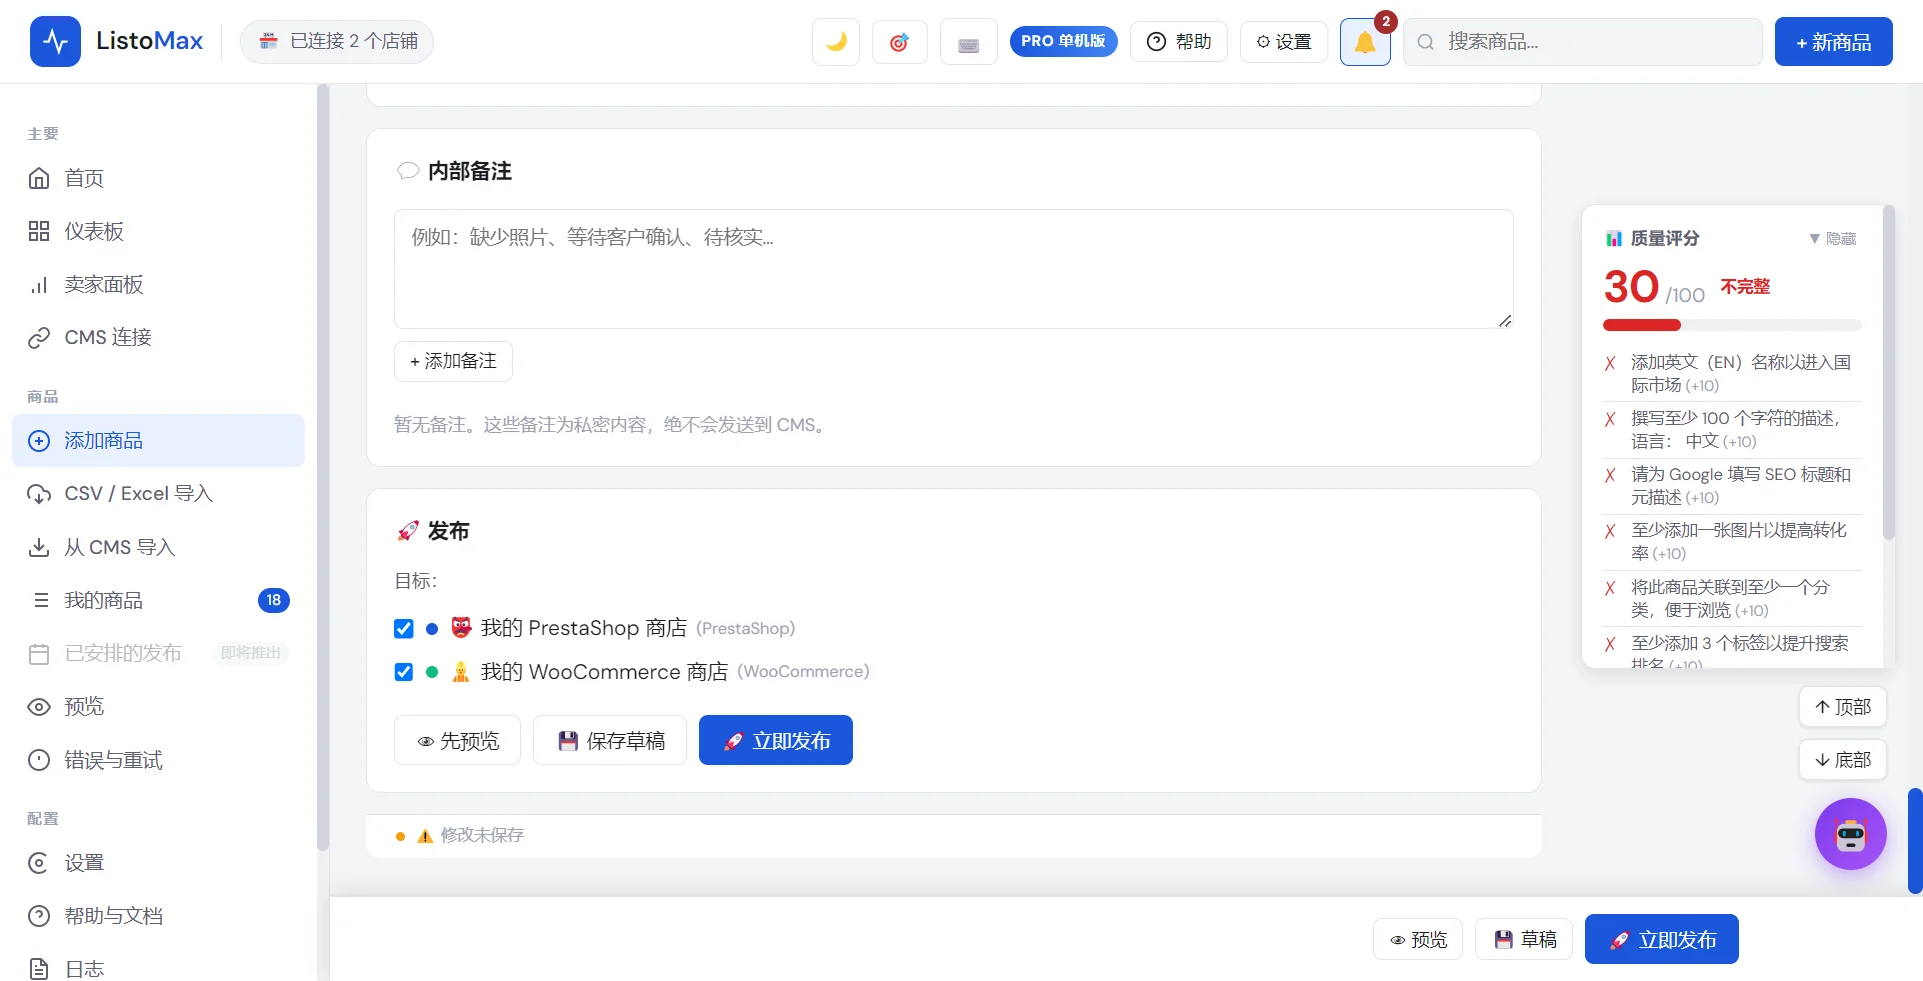
Task: Click the quality score progress bar
Action: [1732, 325]
